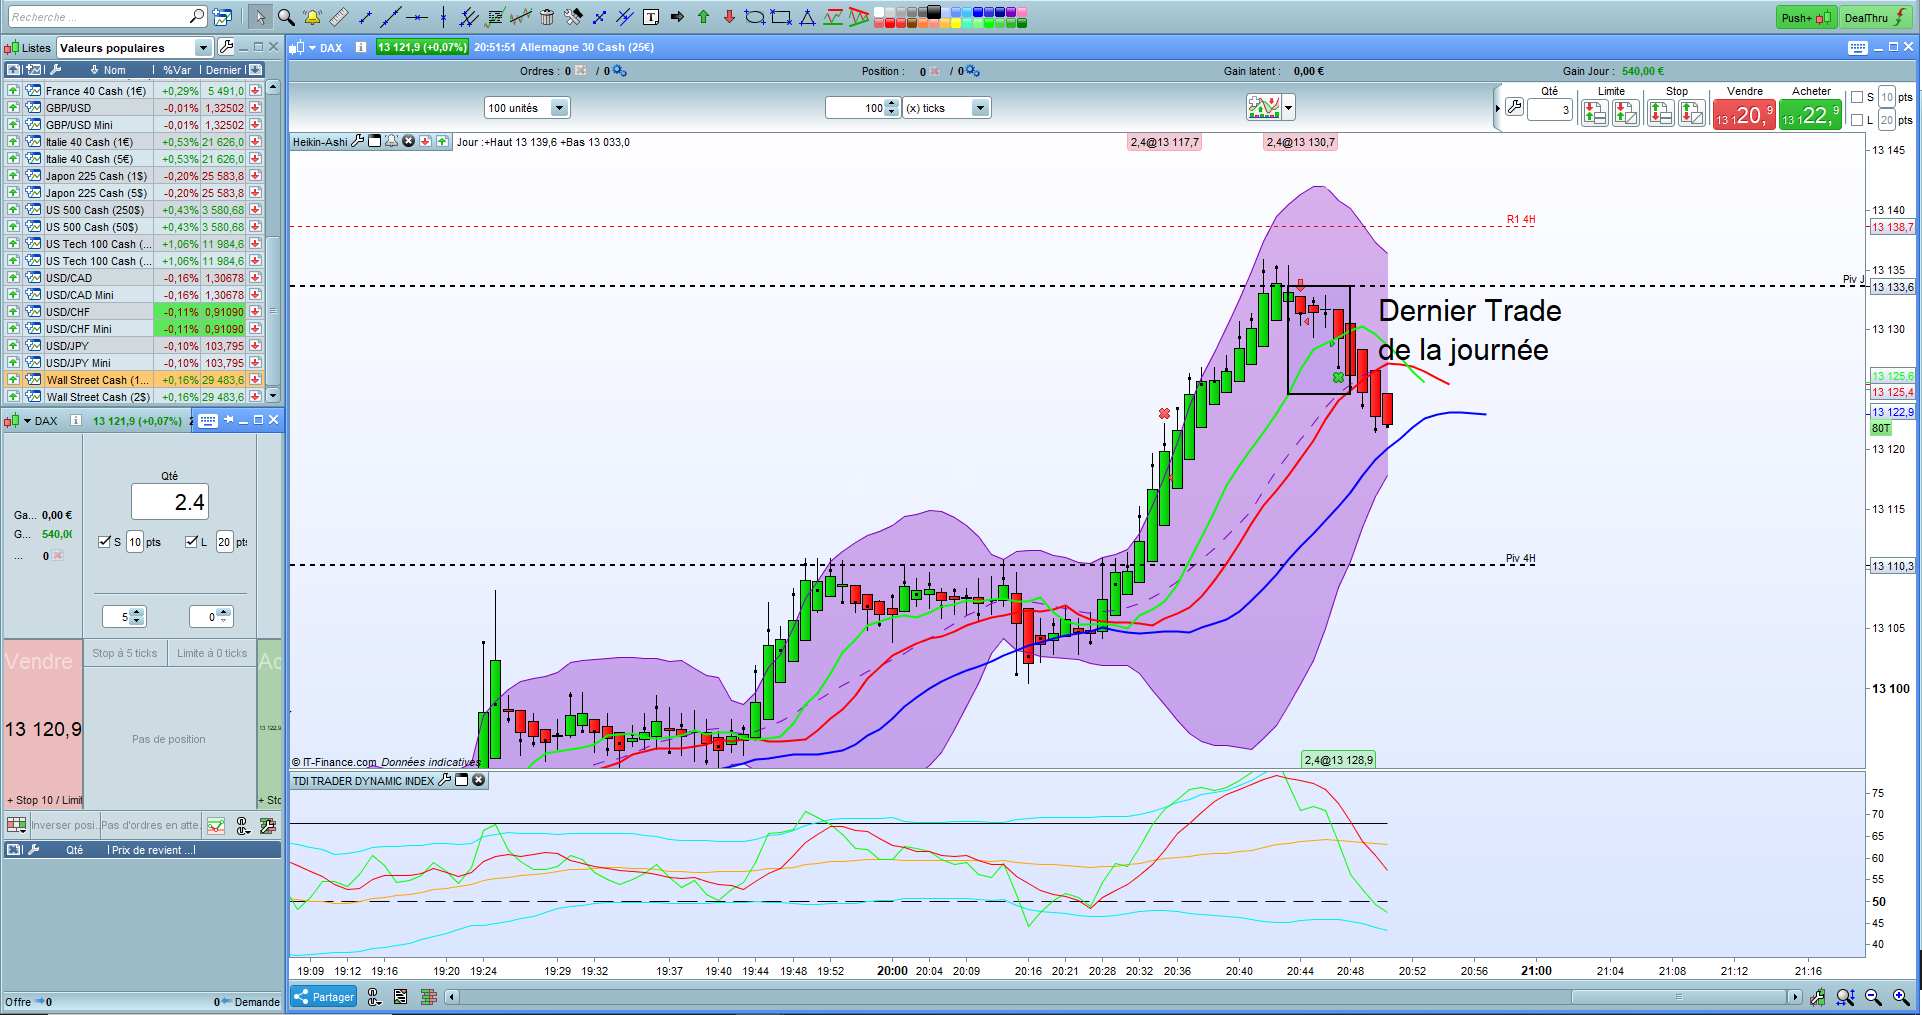Open the wrench settings next to Qté field
The height and width of the screenshot is (1015, 1922).
click(1514, 108)
